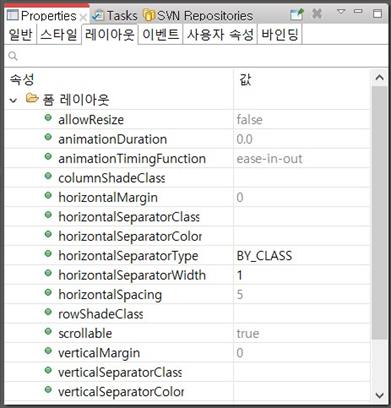This screenshot has width=391, height=408.
Task: Click the green dot beside horizontalSeparatorType
Action: pyautogui.click(x=48, y=254)
